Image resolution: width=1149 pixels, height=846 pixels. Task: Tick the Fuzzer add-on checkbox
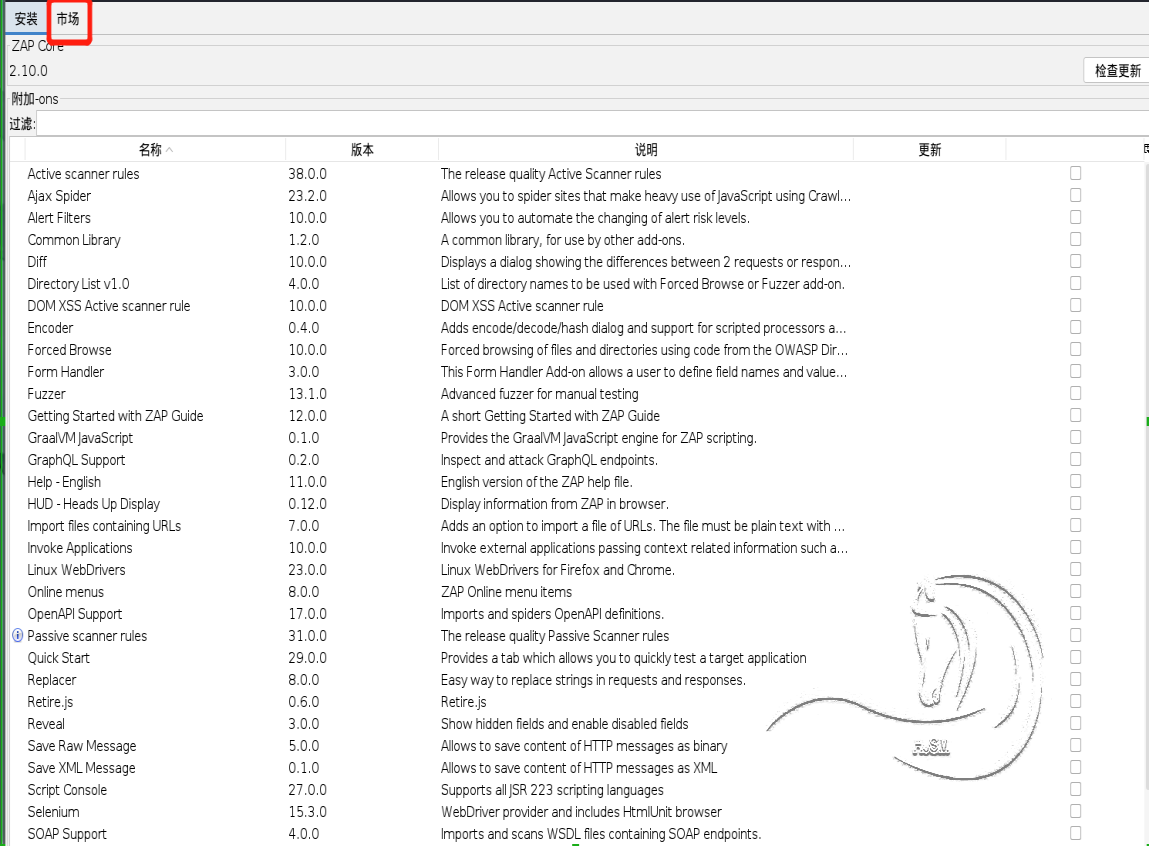coord(1075,393)
